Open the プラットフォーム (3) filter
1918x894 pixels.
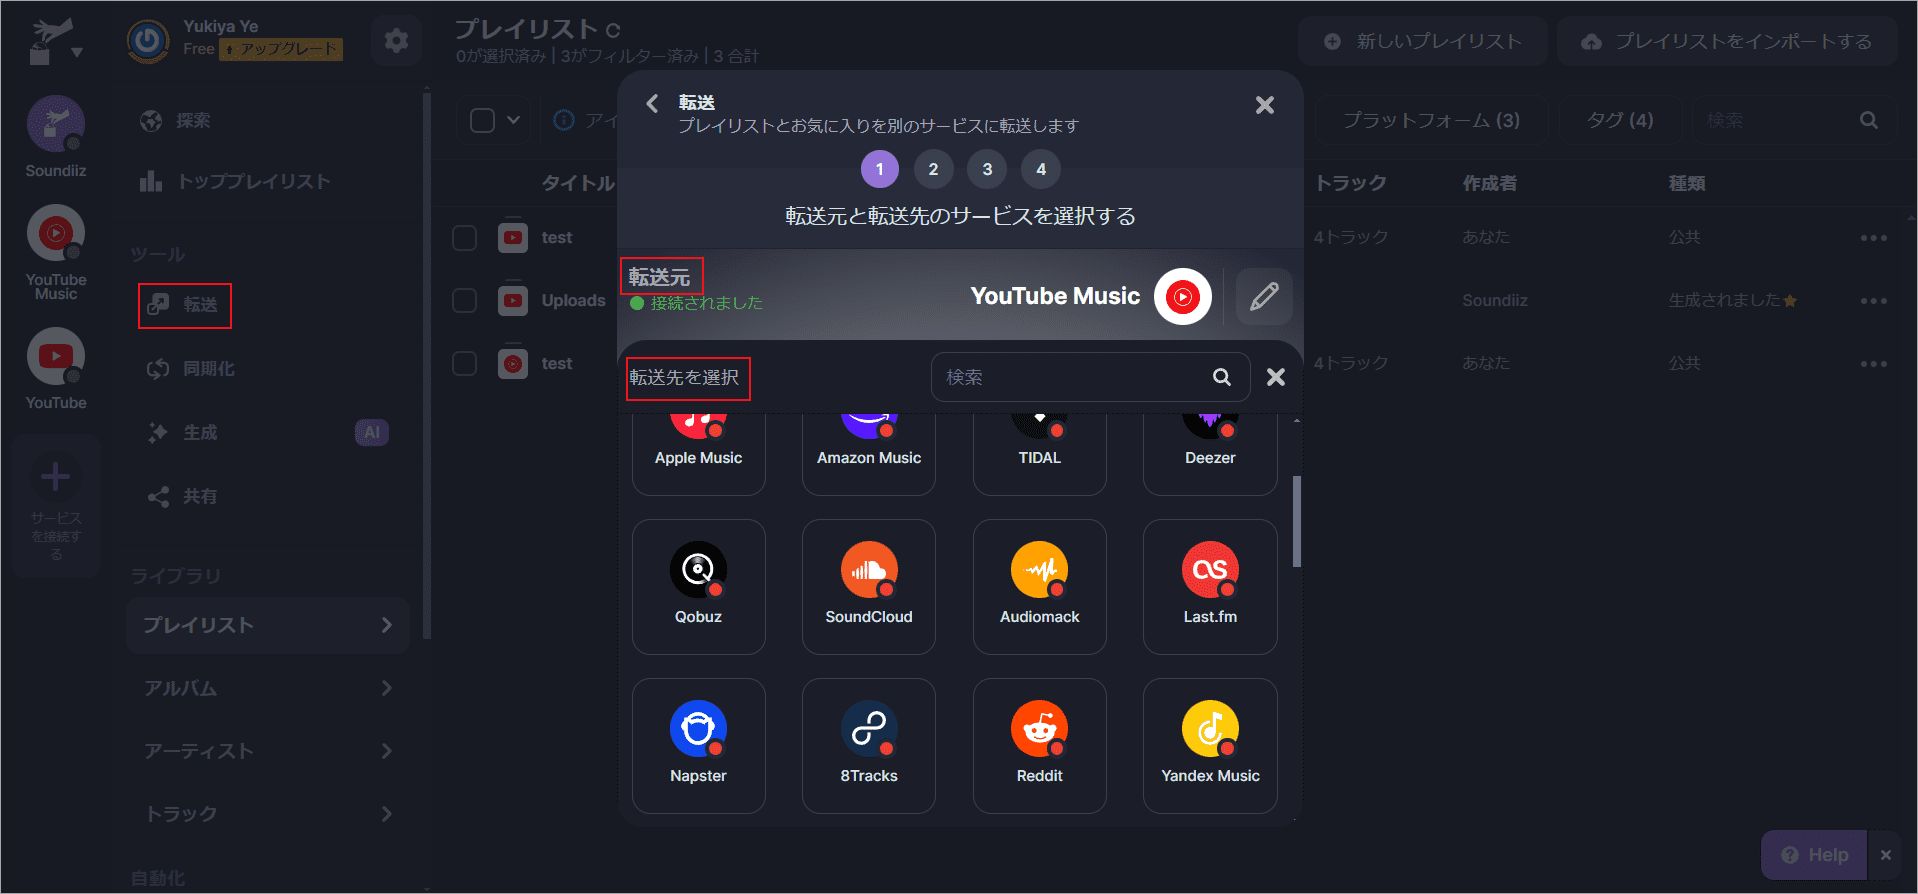pyautogui.click(x=1430, y=120)
